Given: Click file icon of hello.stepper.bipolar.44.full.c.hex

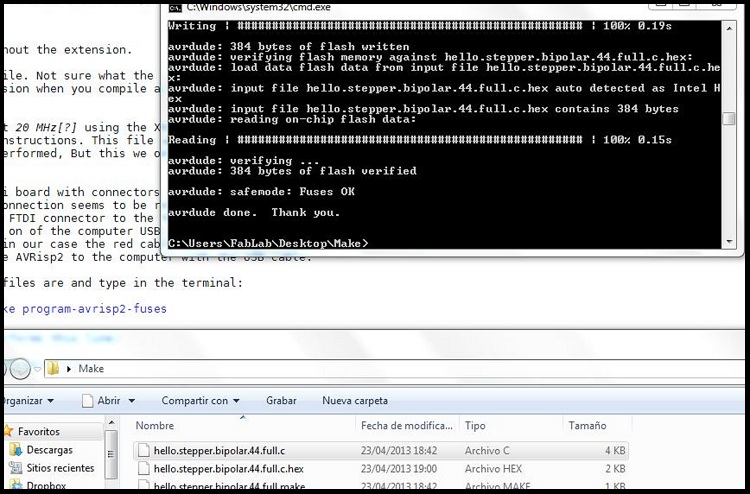Looking at the screenshot, I should 143,469.
